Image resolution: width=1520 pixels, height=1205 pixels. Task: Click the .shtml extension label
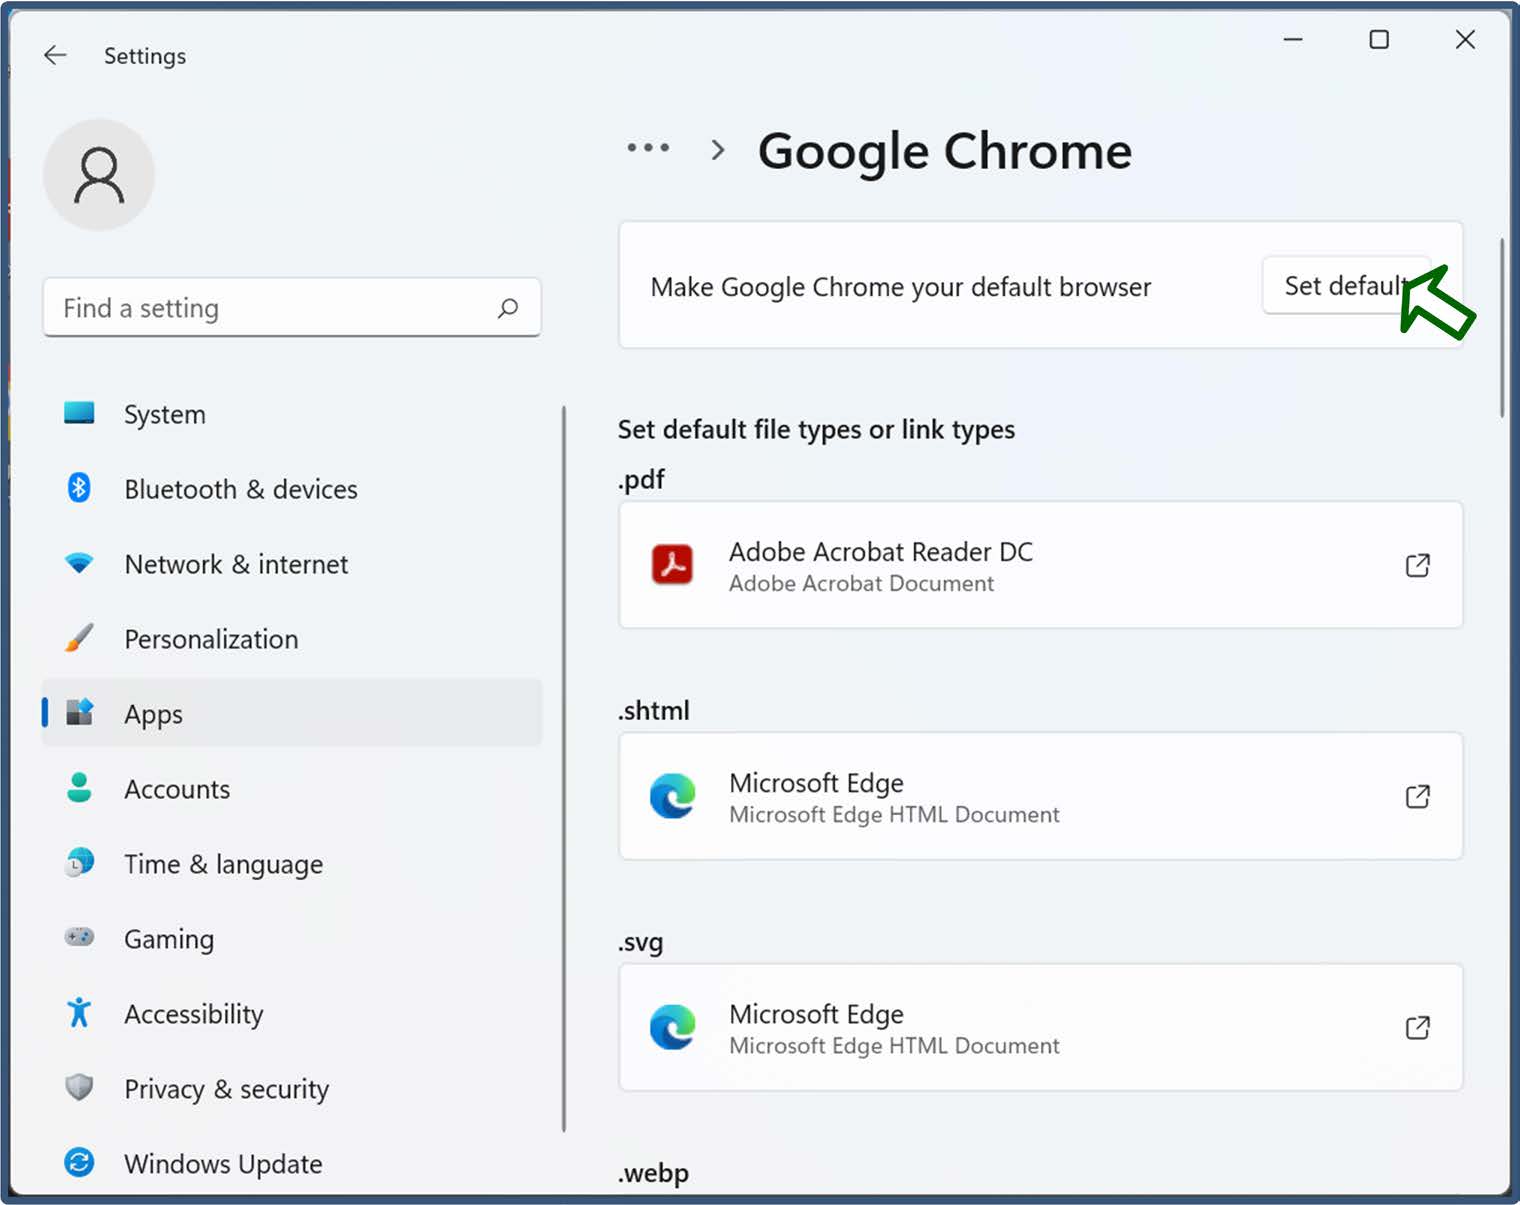(654, 710)
